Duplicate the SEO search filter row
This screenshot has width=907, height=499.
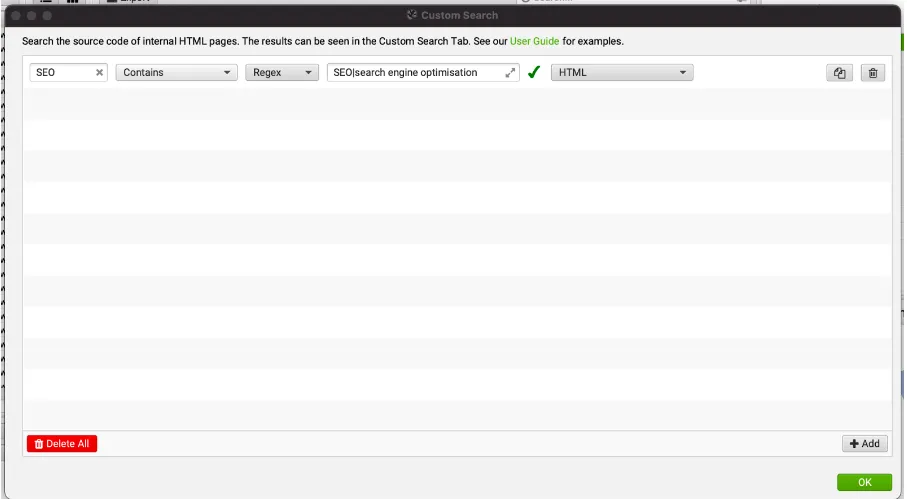coord(839,73)
